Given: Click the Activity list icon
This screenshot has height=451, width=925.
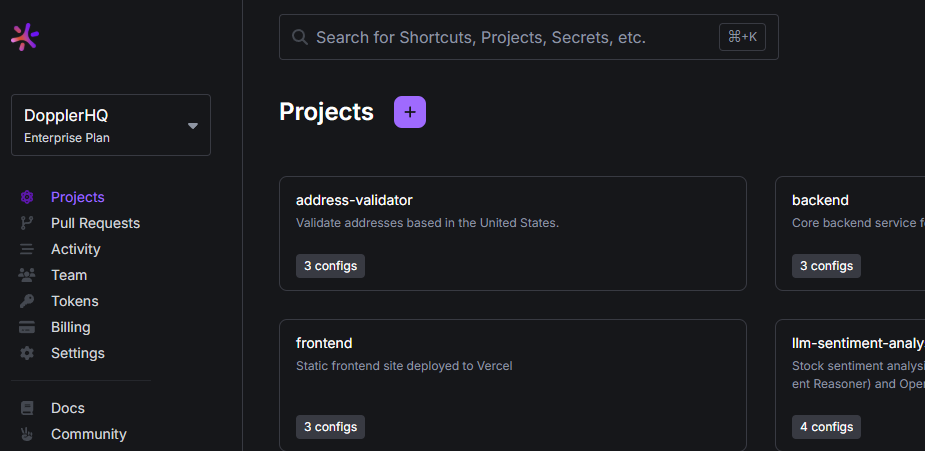Looking at the screenshot, I should (27, 249).
